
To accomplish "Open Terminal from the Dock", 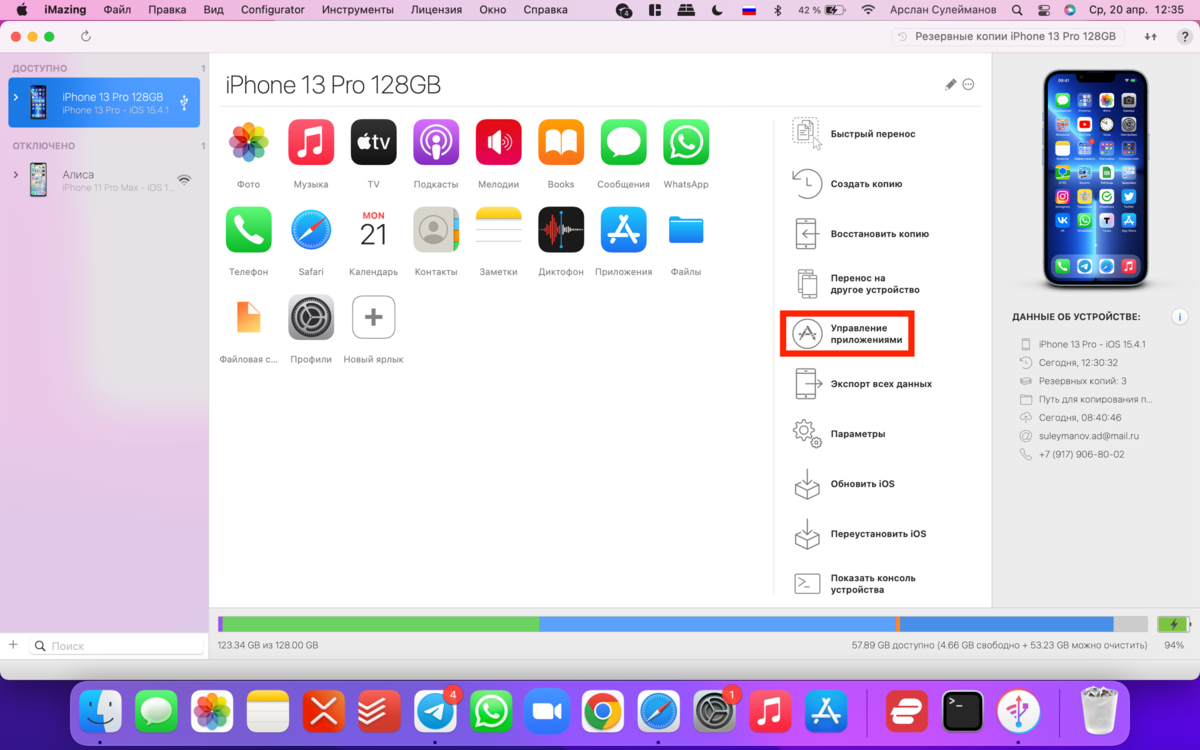I will click(963, 712).
